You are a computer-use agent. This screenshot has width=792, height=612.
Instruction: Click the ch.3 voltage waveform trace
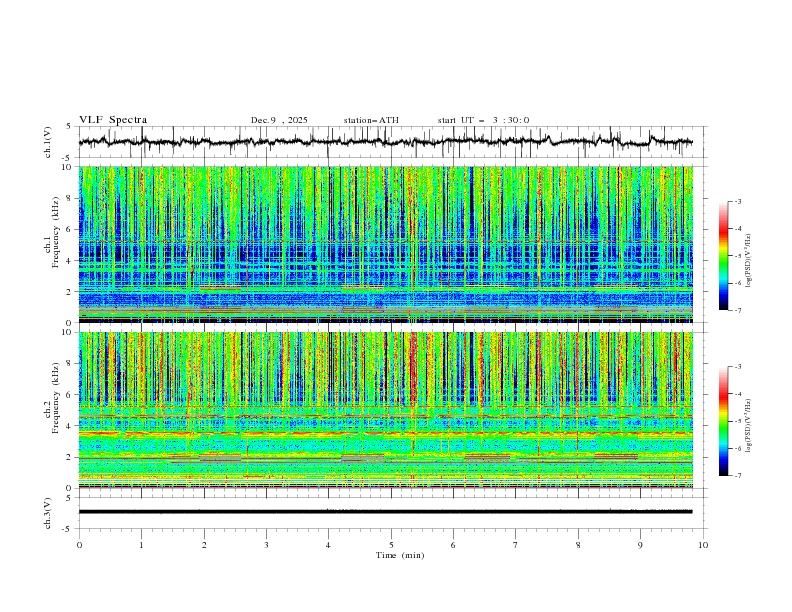[385, 512]
